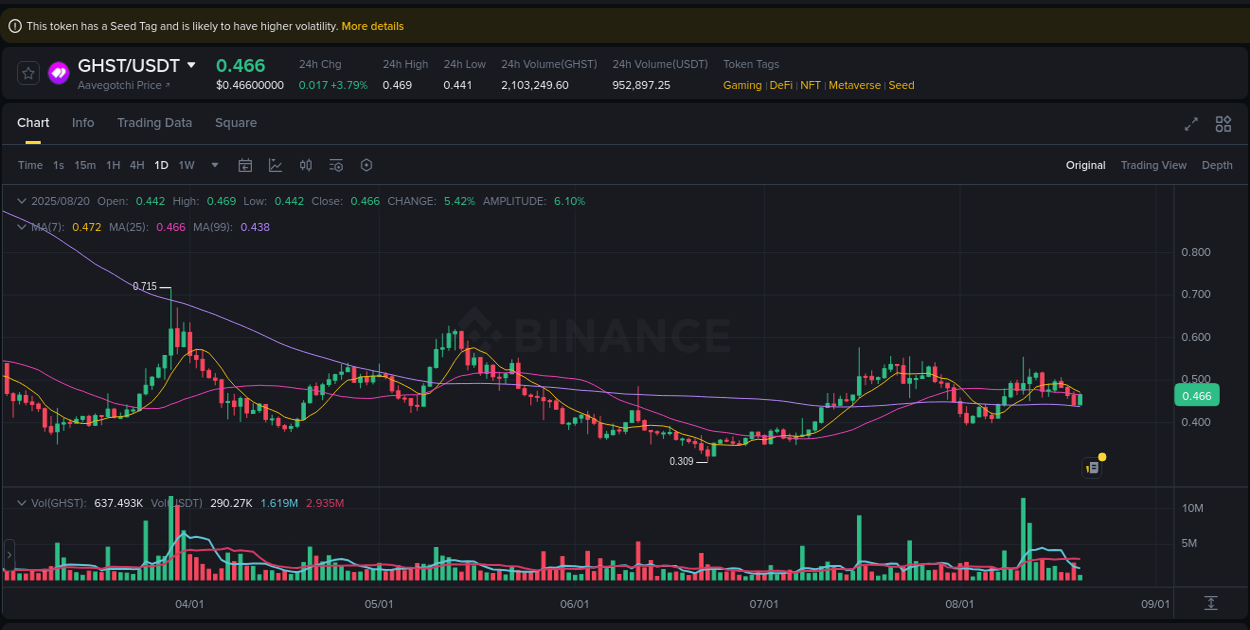This screenshot has height=630, width=1250.
Task: Select the chart edit/drawing icon
Action: point(276,165)
